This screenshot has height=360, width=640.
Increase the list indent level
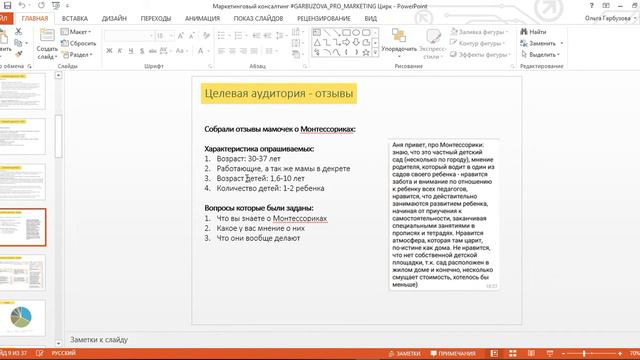point(267,36)
